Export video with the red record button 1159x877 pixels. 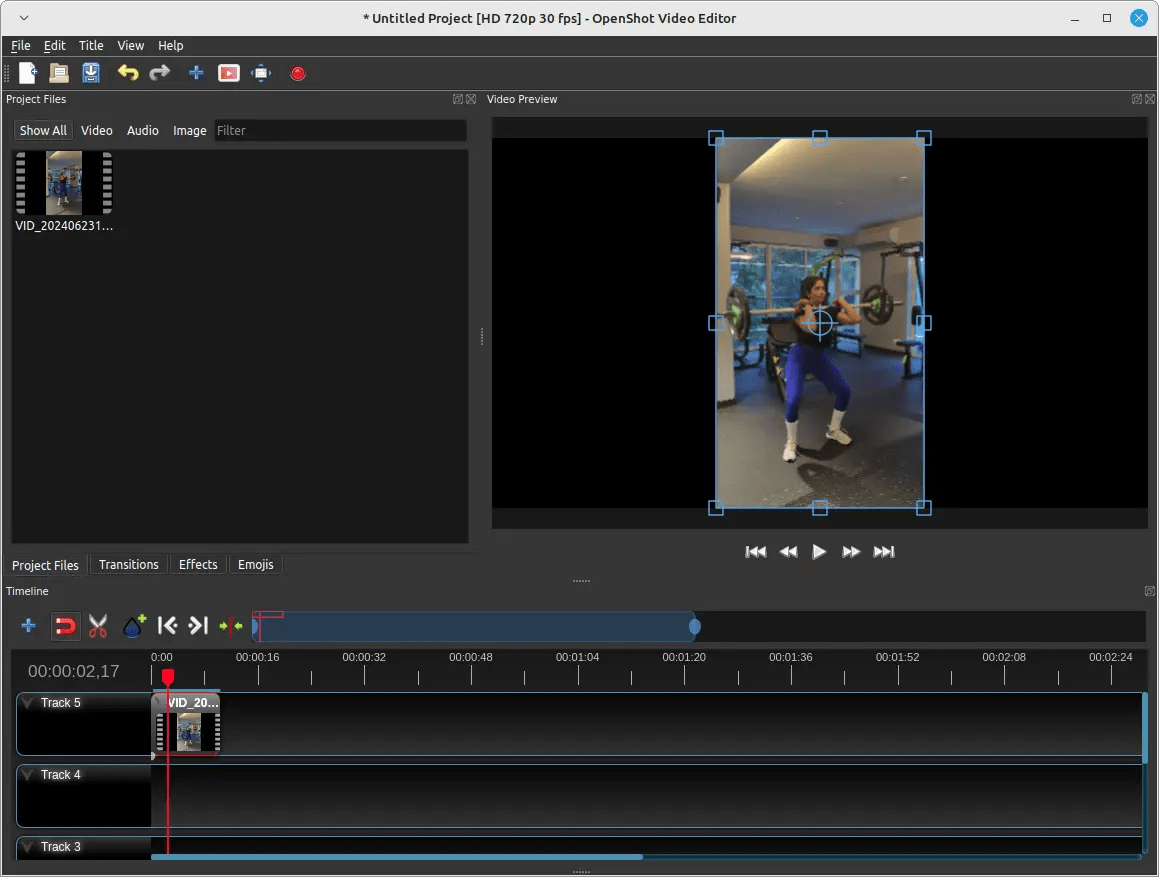pyautogui.click(x=298, y=73)
